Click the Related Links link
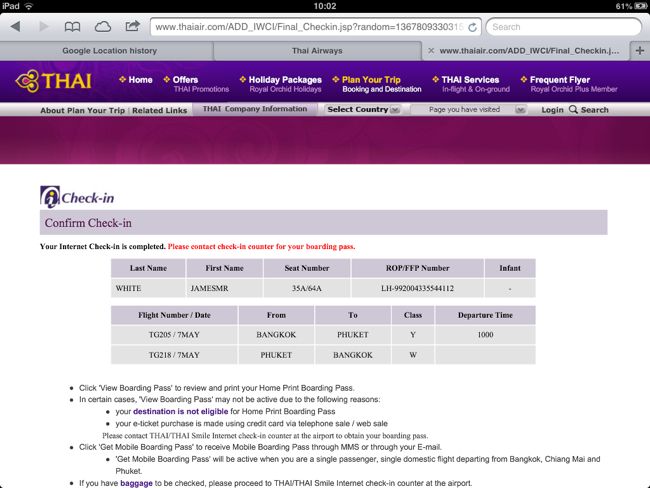 (x=160, y=110)
